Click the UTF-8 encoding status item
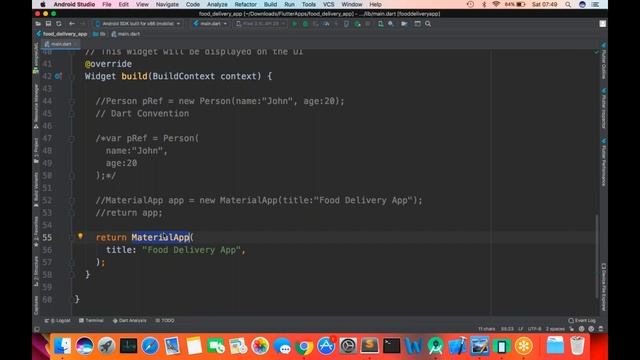This screenshot has width=640, height=360. [534, 329]
